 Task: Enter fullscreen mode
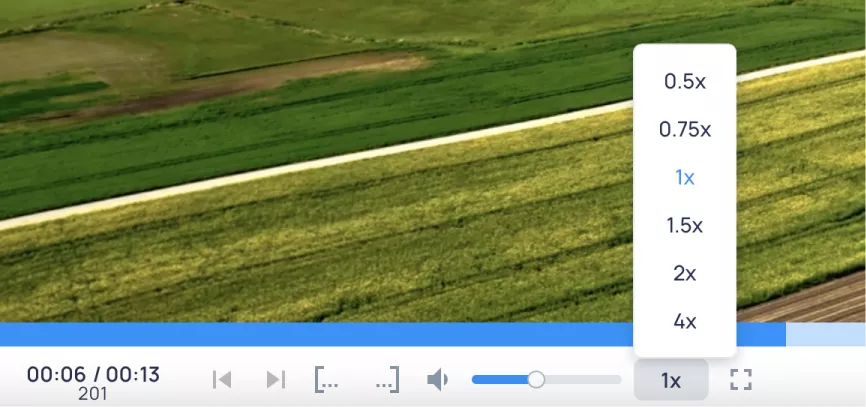(x=741, y=379)
